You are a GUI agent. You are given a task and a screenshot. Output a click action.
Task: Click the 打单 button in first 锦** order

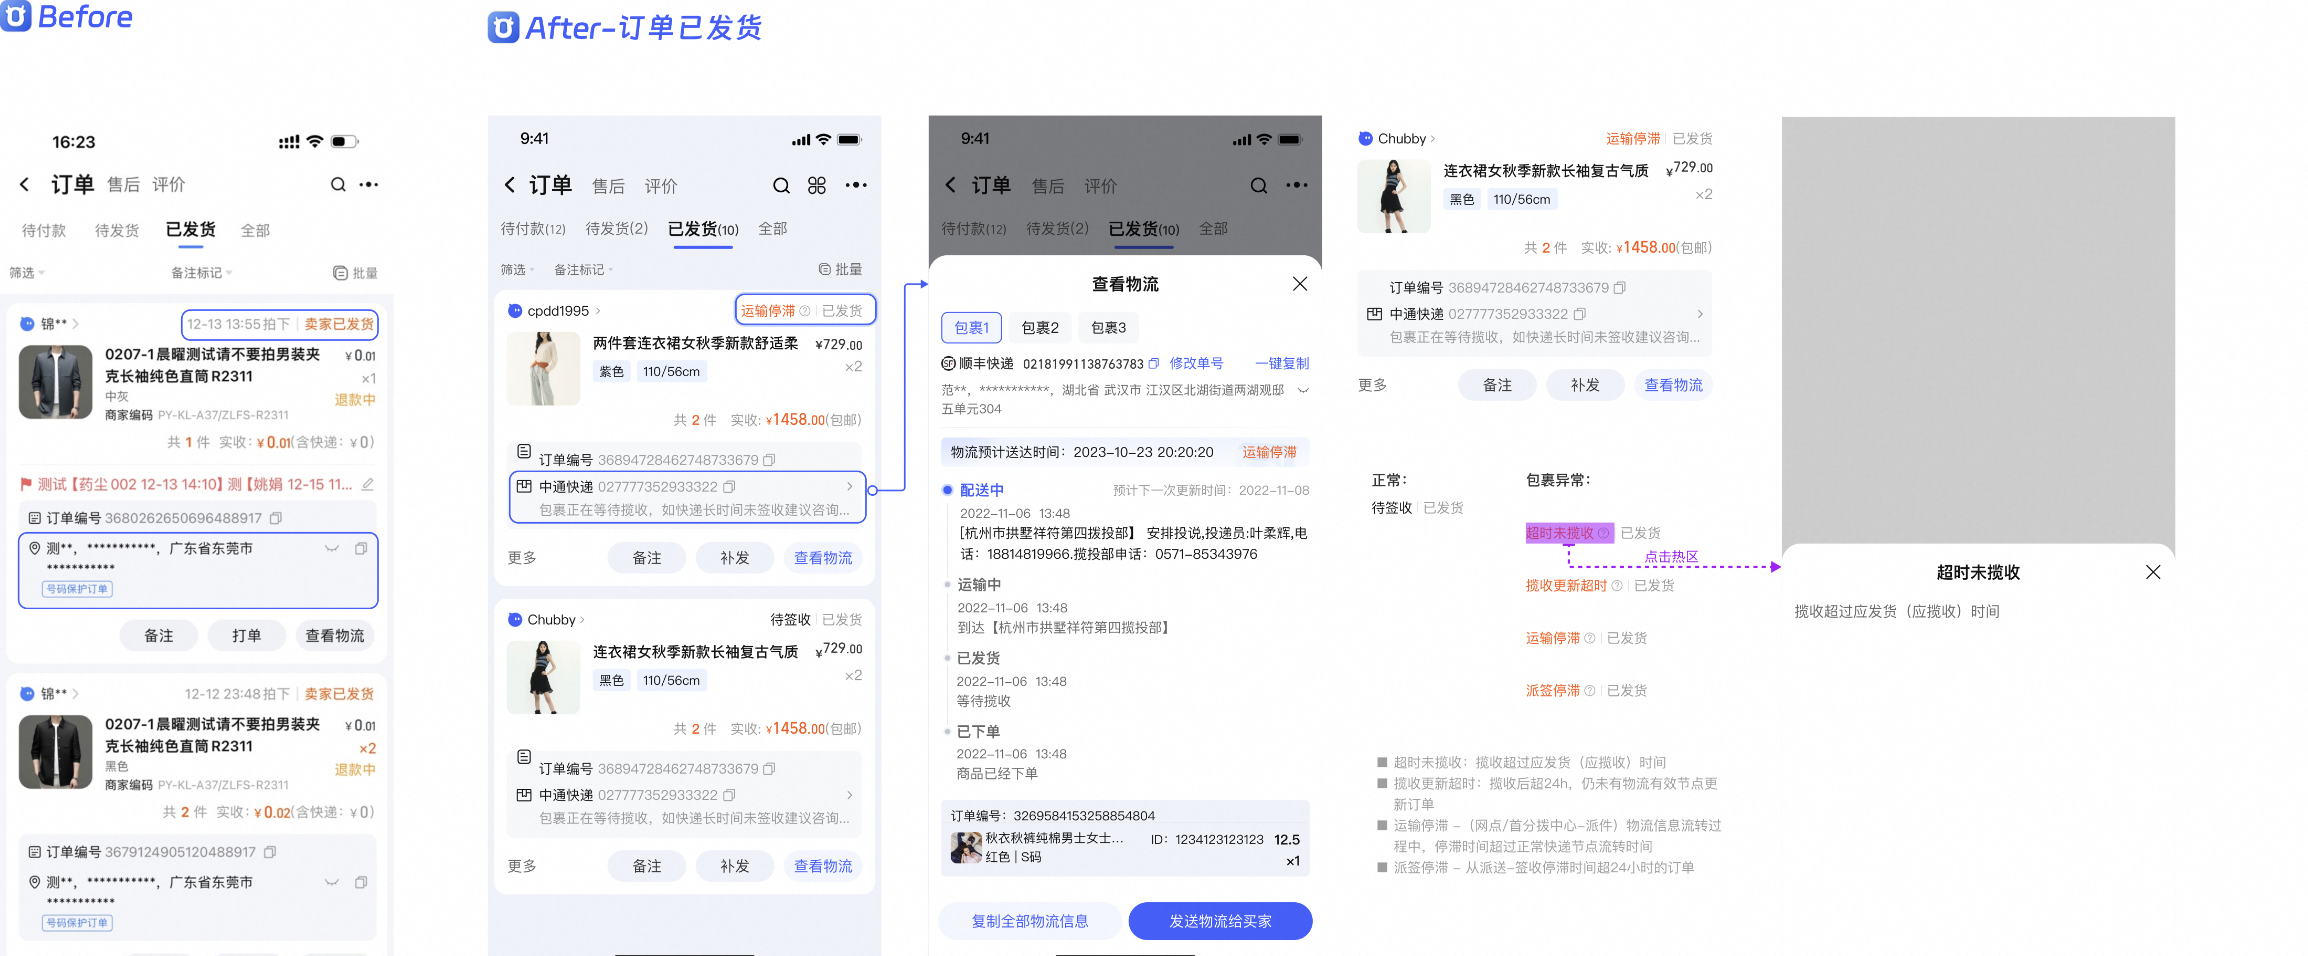(x=246, y=636)
